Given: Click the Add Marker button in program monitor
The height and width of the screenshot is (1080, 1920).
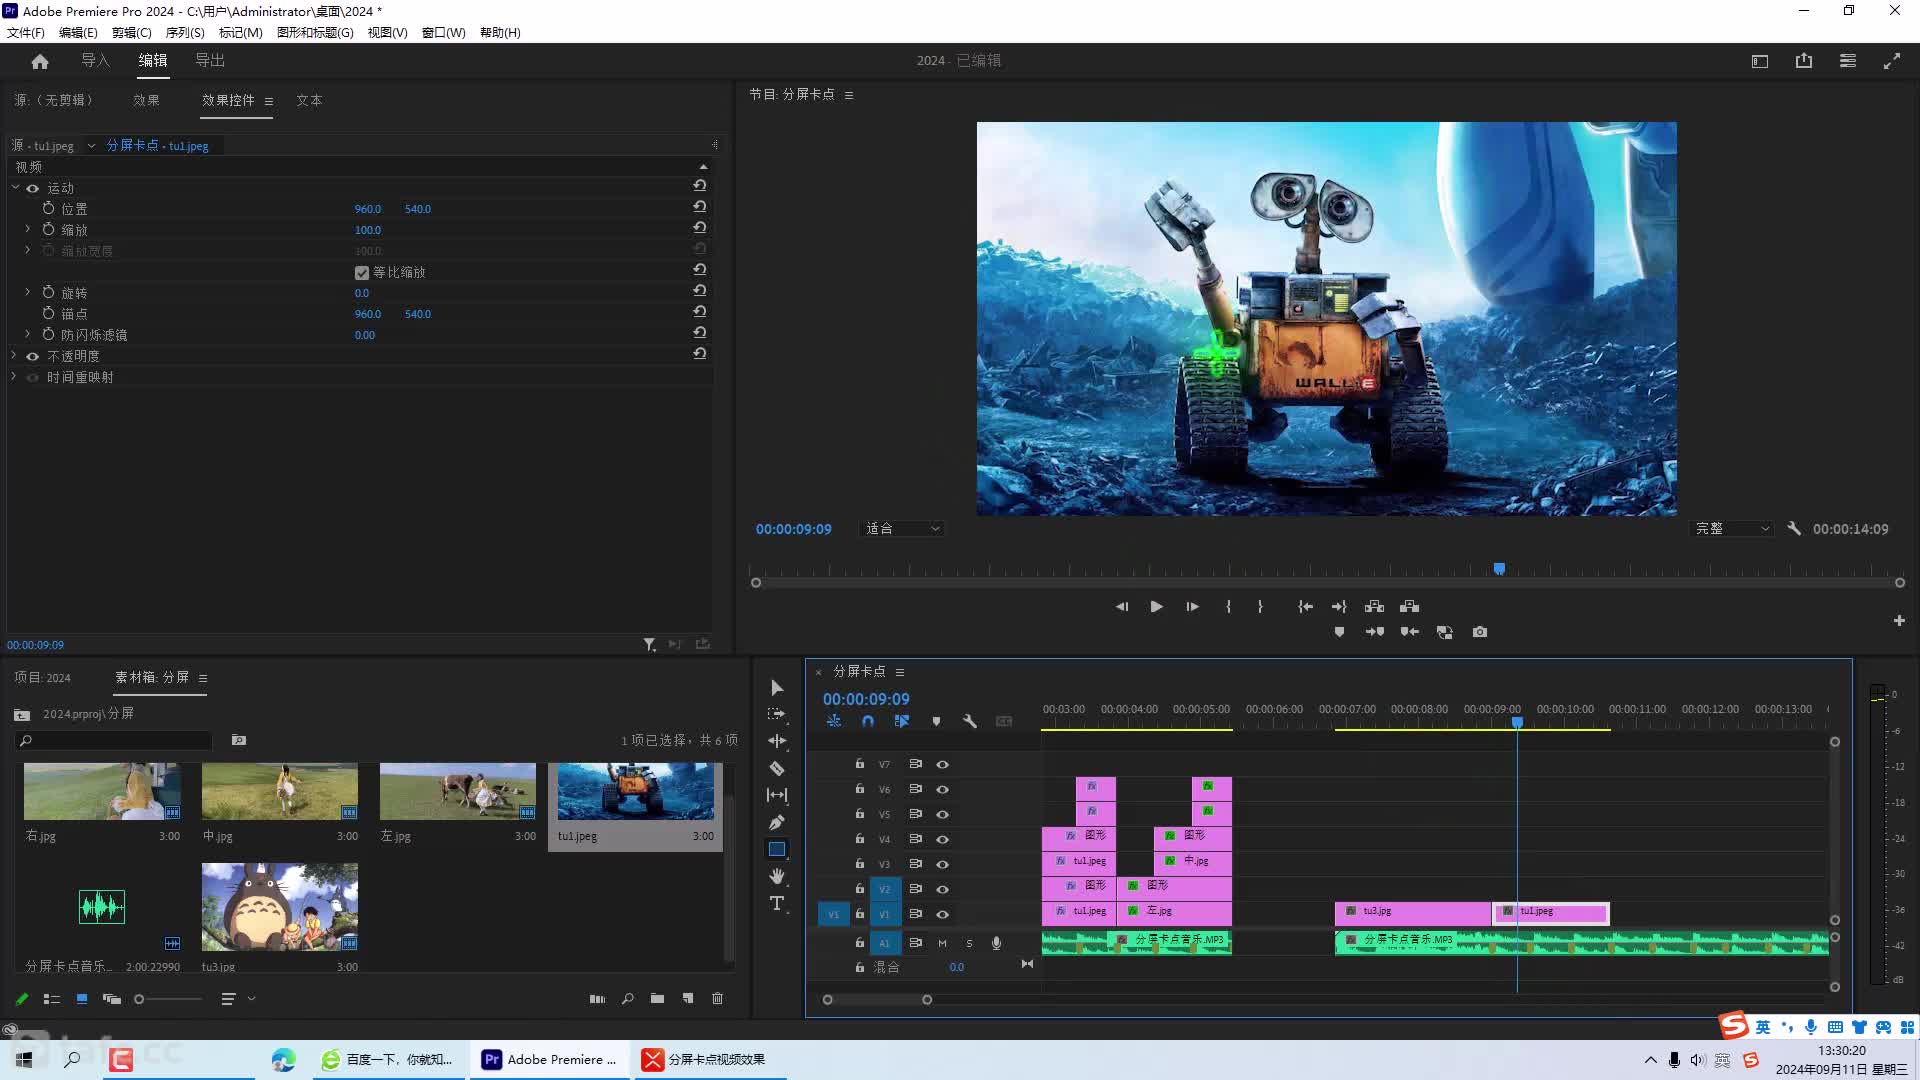Looking at the screenshot, I should [x=1340, y=632].
